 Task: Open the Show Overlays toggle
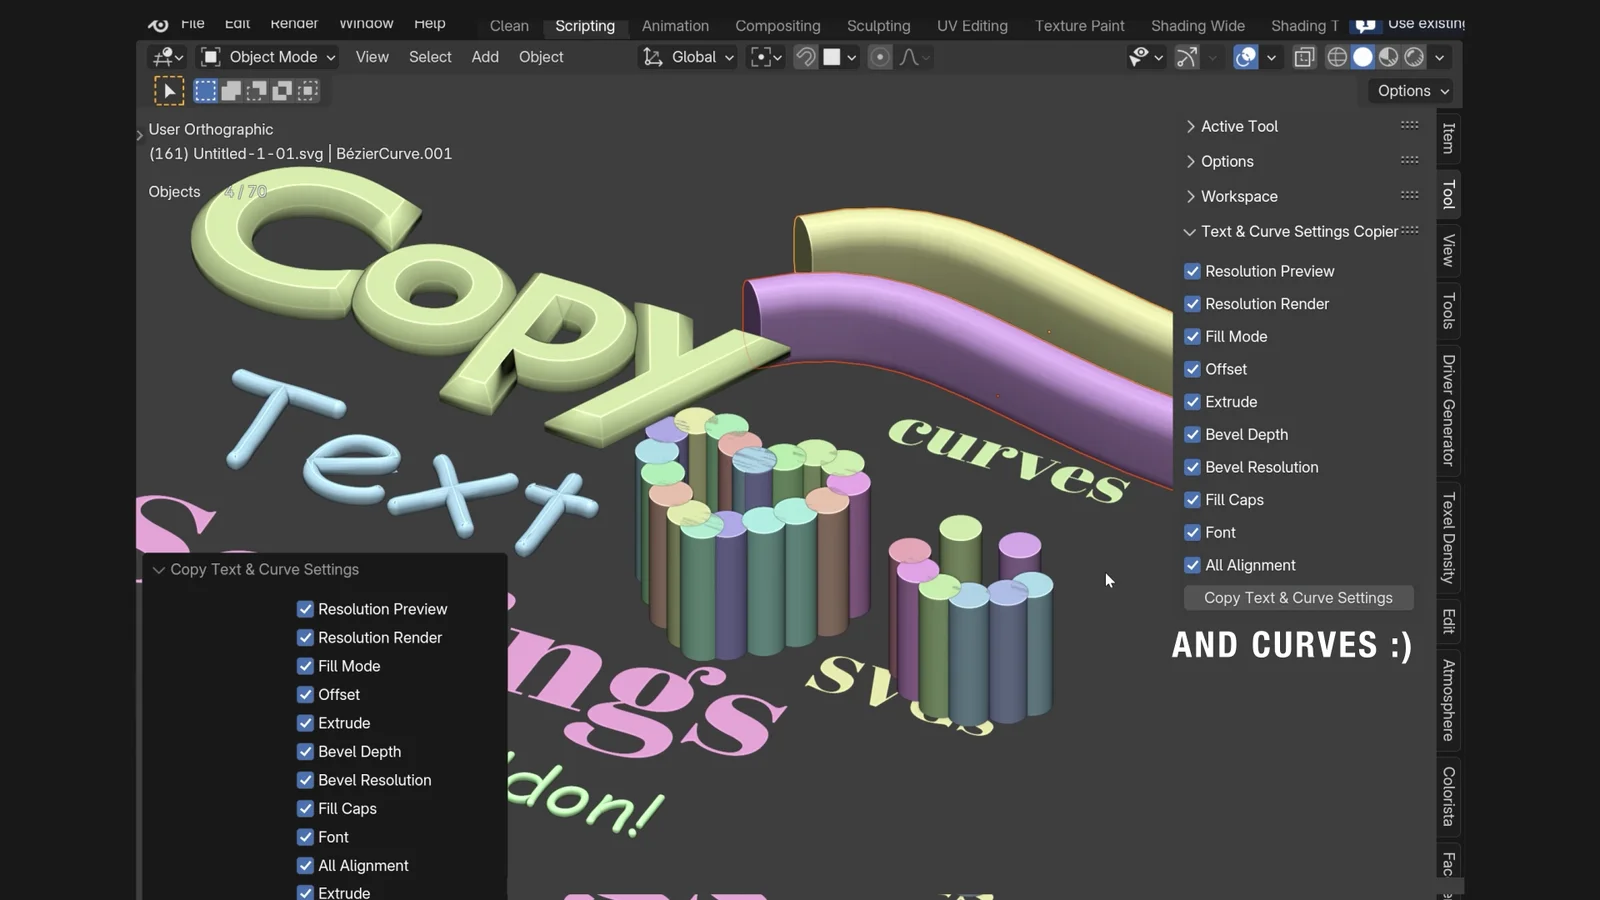click(x=1244, y=57)
